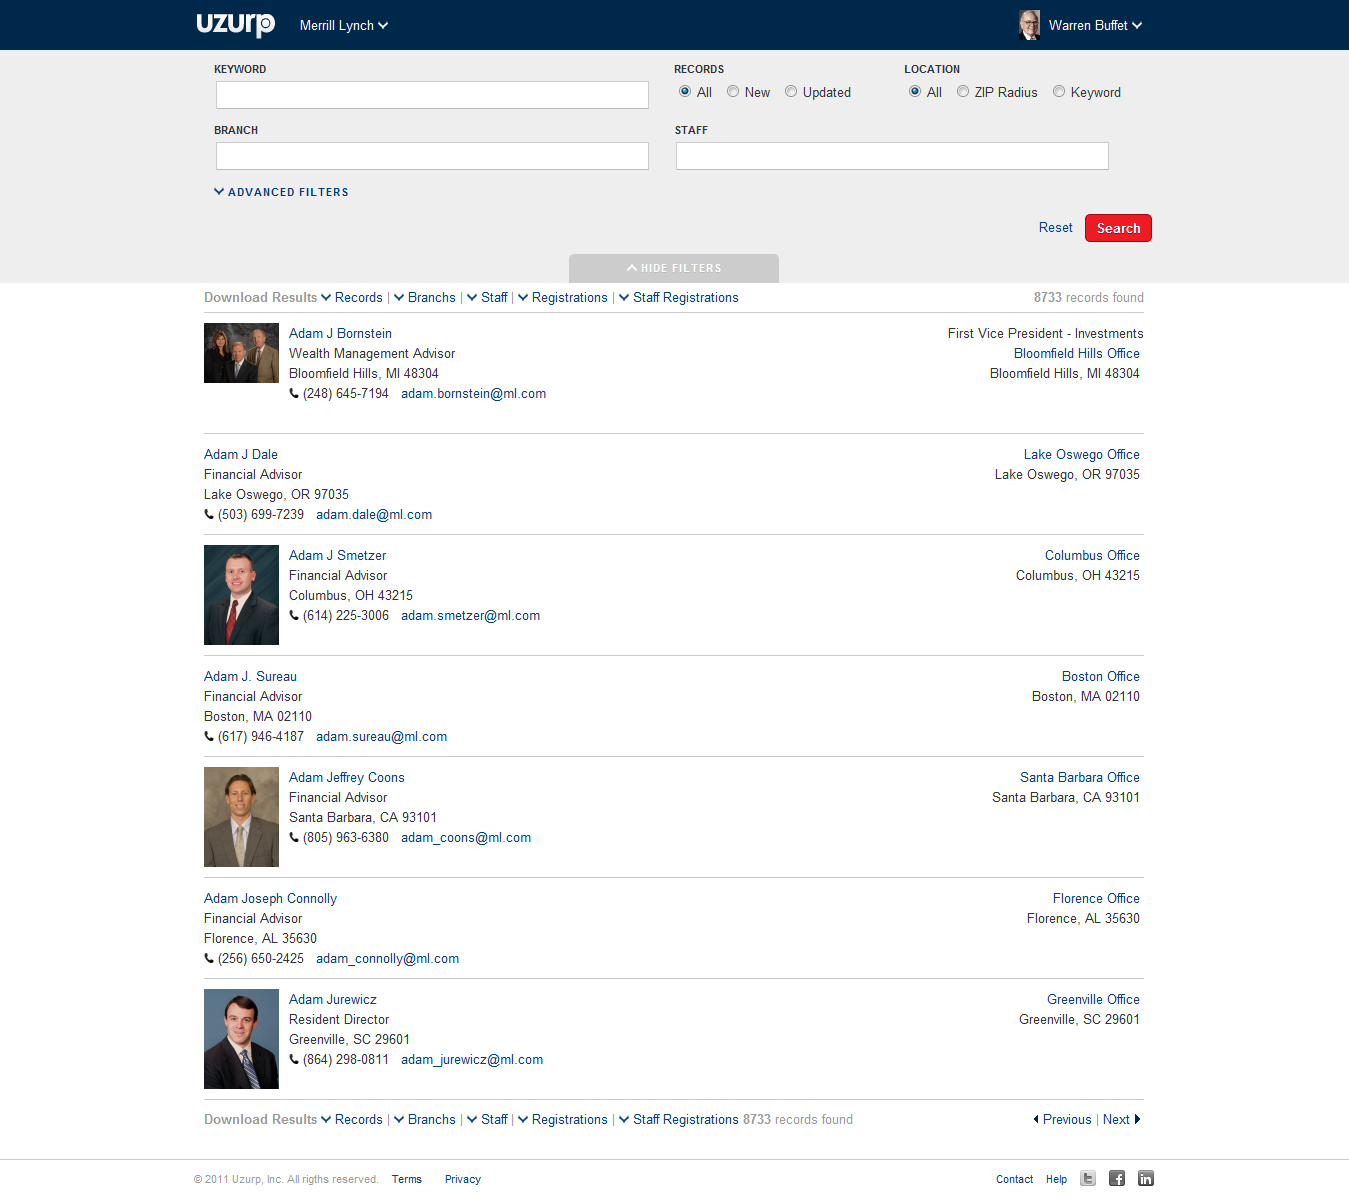
Task: Expand the Advanced Filters section
Action: (281, 192)
